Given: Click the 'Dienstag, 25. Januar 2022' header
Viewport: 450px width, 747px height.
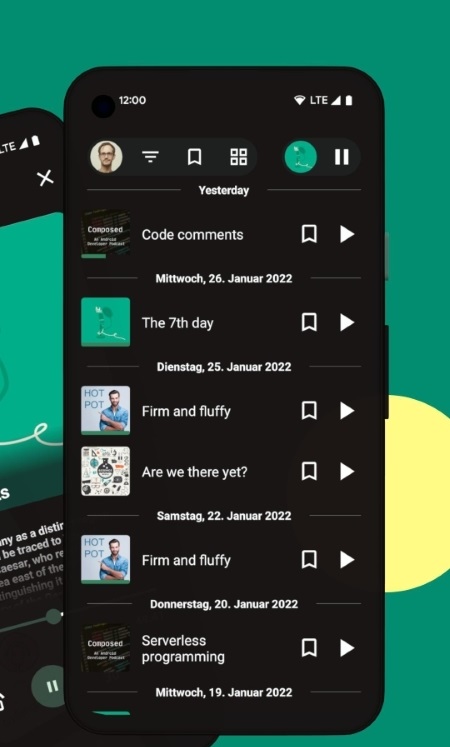Looking at the screenshot, I should pyautogui.click(x=224, y=367).
